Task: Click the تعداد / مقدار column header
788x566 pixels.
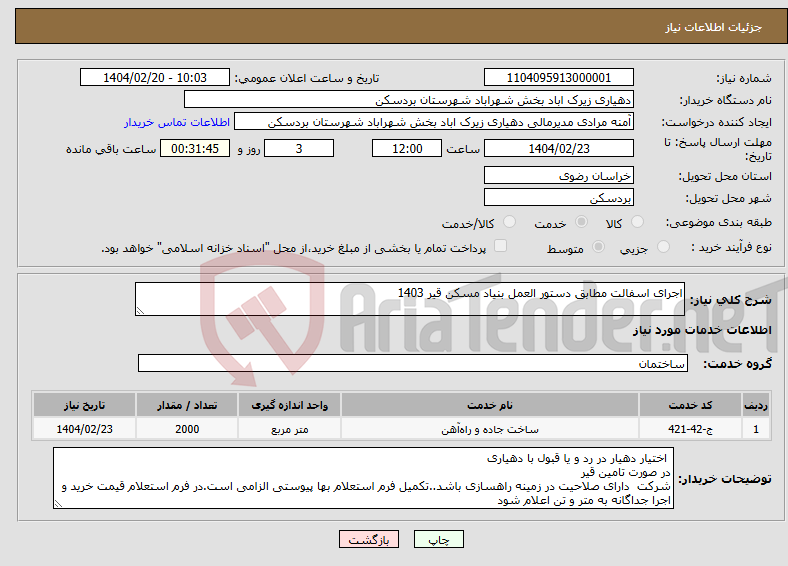Action: click(x=187, y=405)
